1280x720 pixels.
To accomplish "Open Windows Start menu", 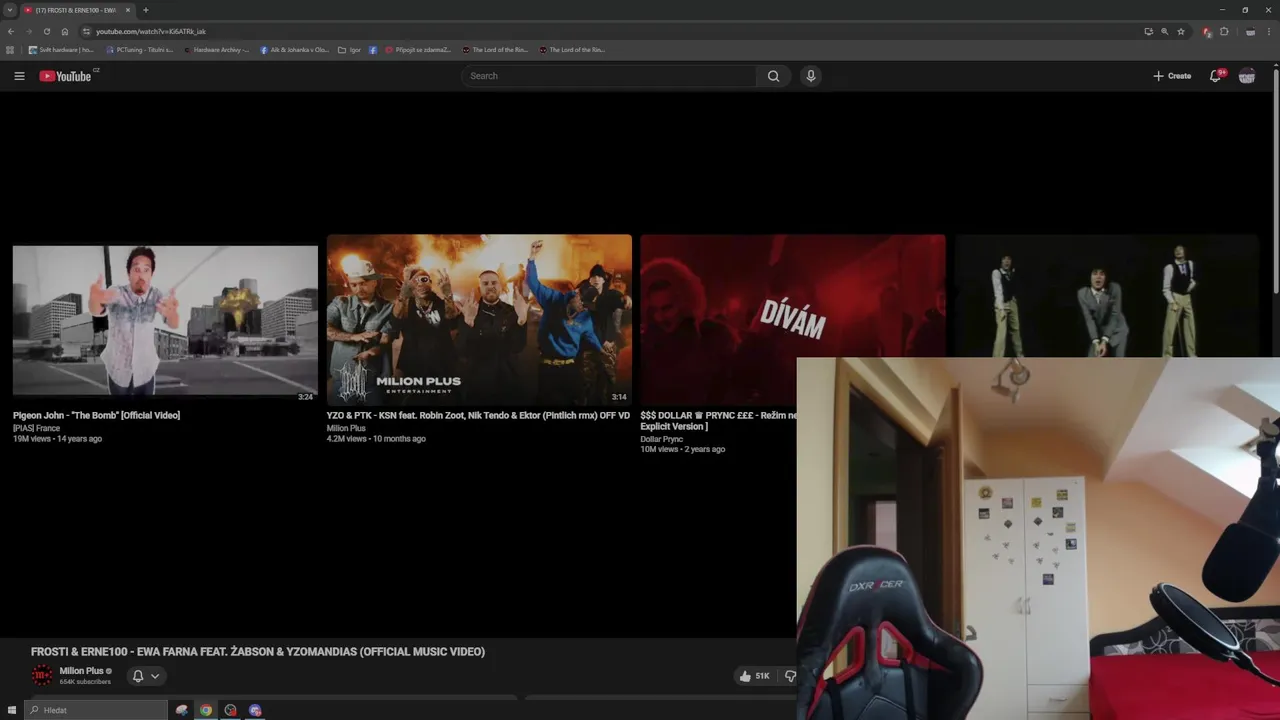I will tap(12, 710).
